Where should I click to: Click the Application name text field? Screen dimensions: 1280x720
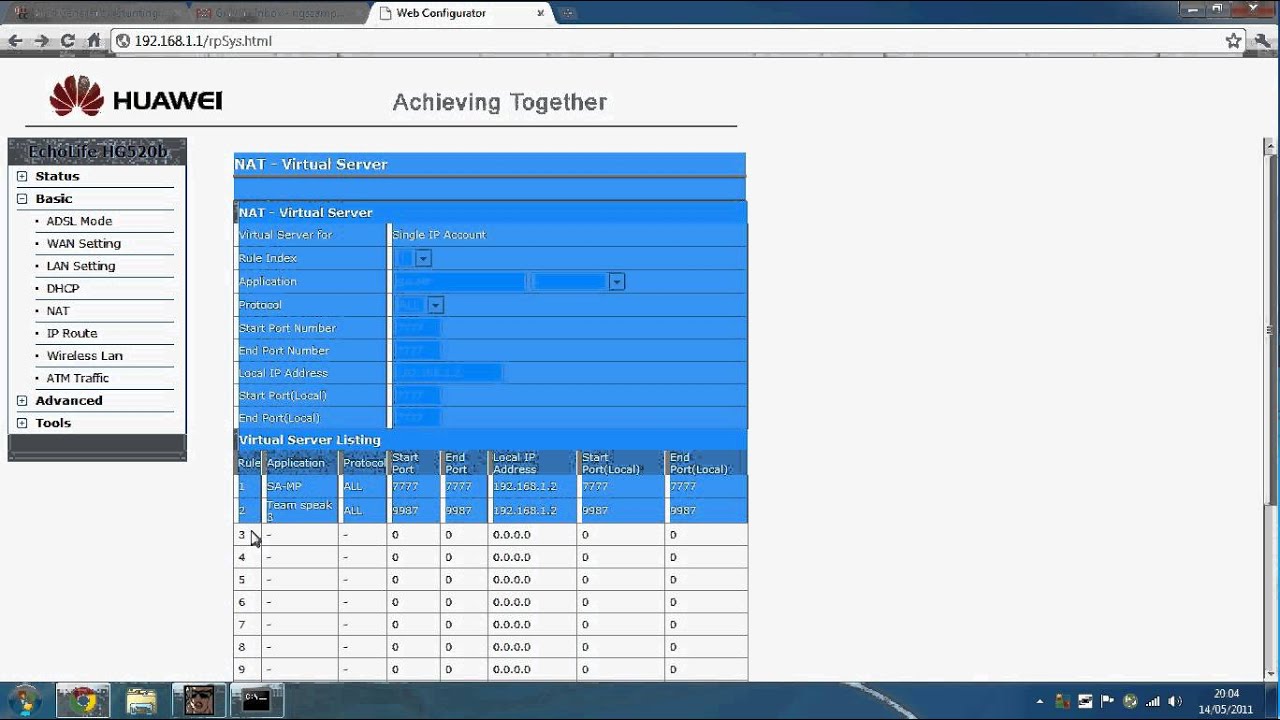[x=460, y=282]
